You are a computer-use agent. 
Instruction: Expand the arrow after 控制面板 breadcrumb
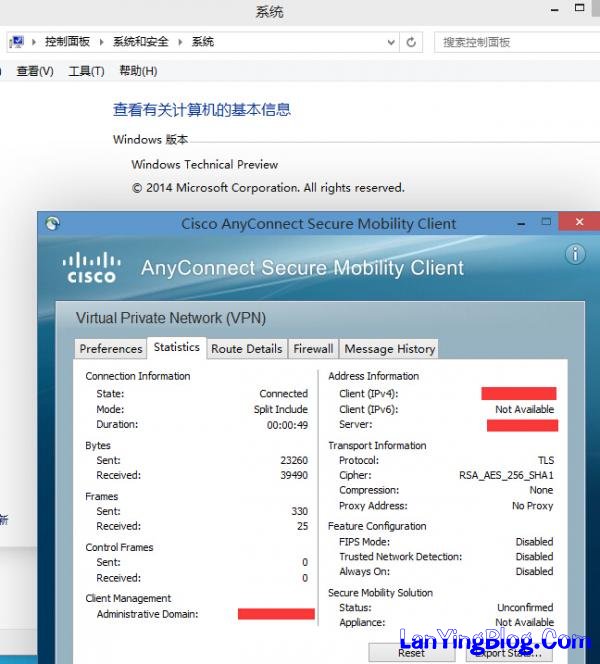click(101, 42)
